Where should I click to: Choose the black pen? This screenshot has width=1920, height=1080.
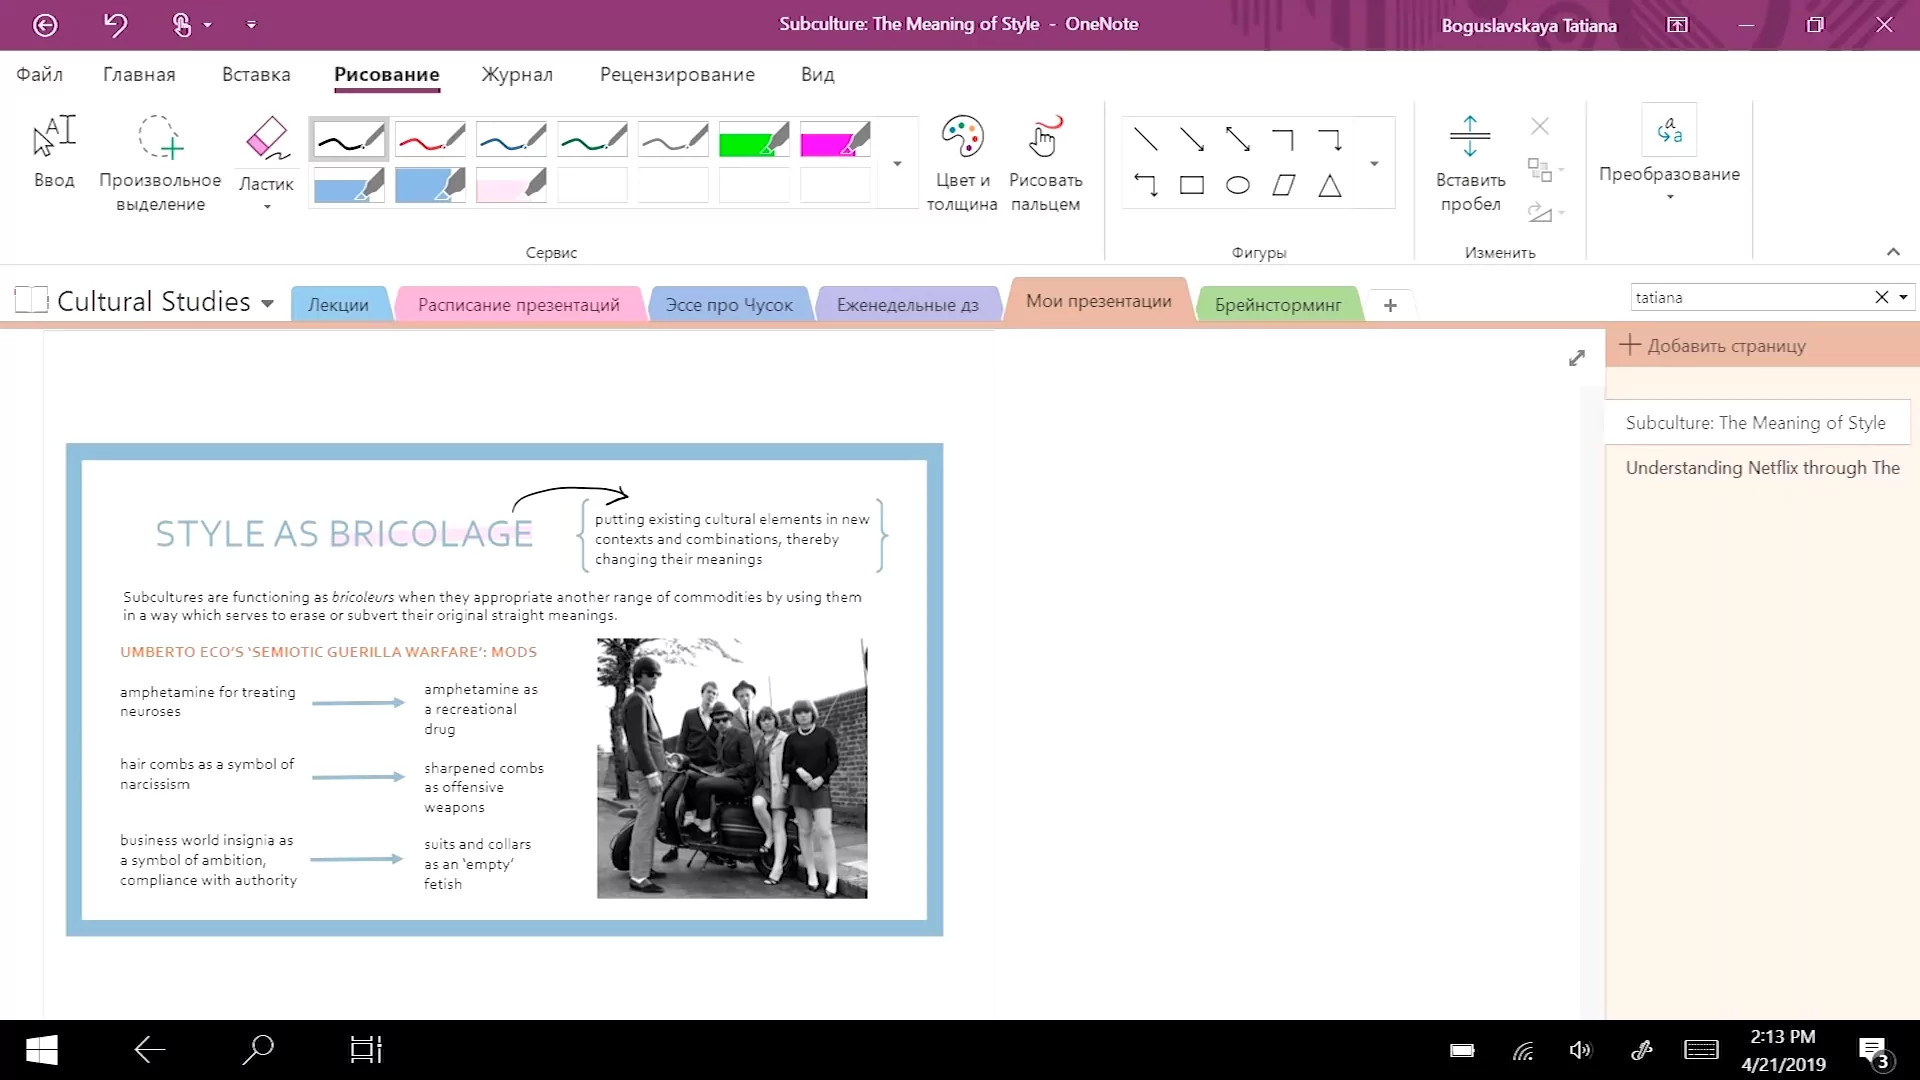pyautogui.click(x=349, y=139)
